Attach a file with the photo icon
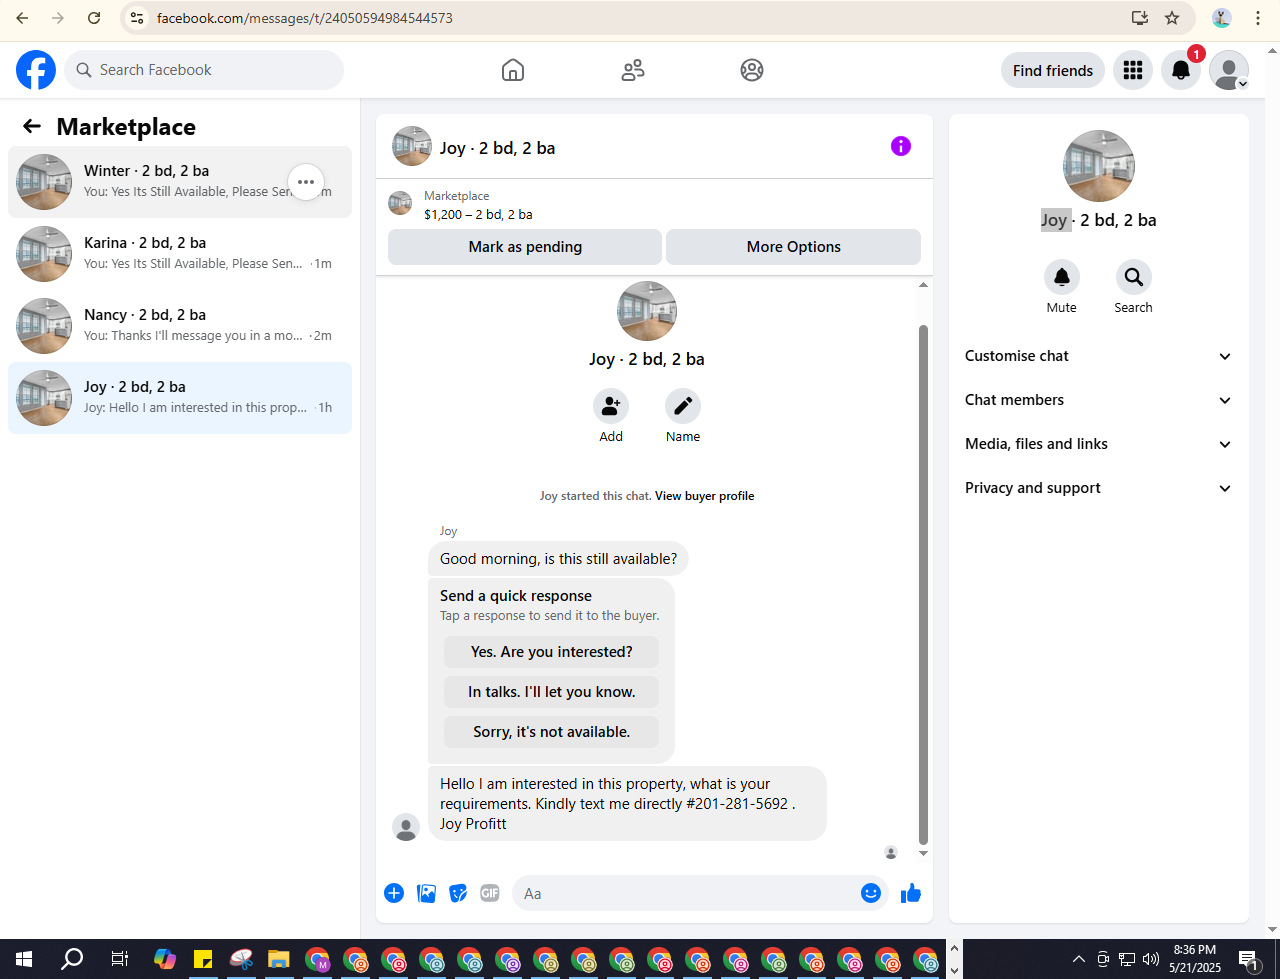The width and height of the screenshot is (1280, 979). pos(427,893)
